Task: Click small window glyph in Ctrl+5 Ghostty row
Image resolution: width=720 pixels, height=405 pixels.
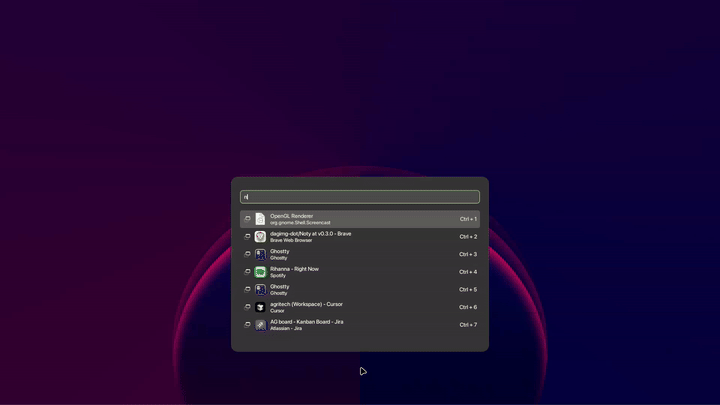Action: [248, 289]
